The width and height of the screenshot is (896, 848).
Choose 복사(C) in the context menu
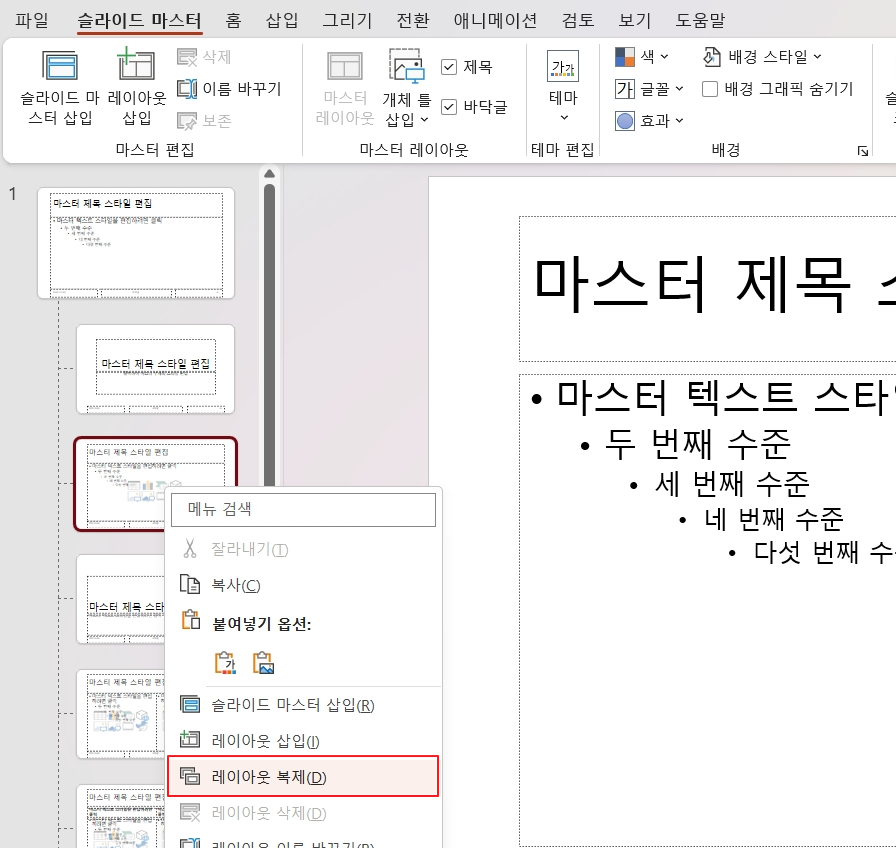[x=303, y=585]
